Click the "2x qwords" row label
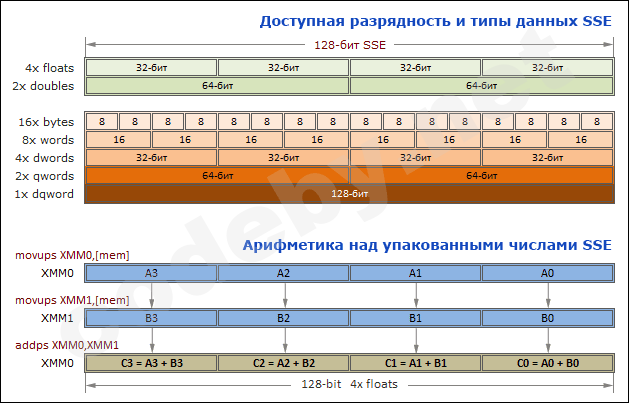The image size is (629, 403). pos(45,176)
